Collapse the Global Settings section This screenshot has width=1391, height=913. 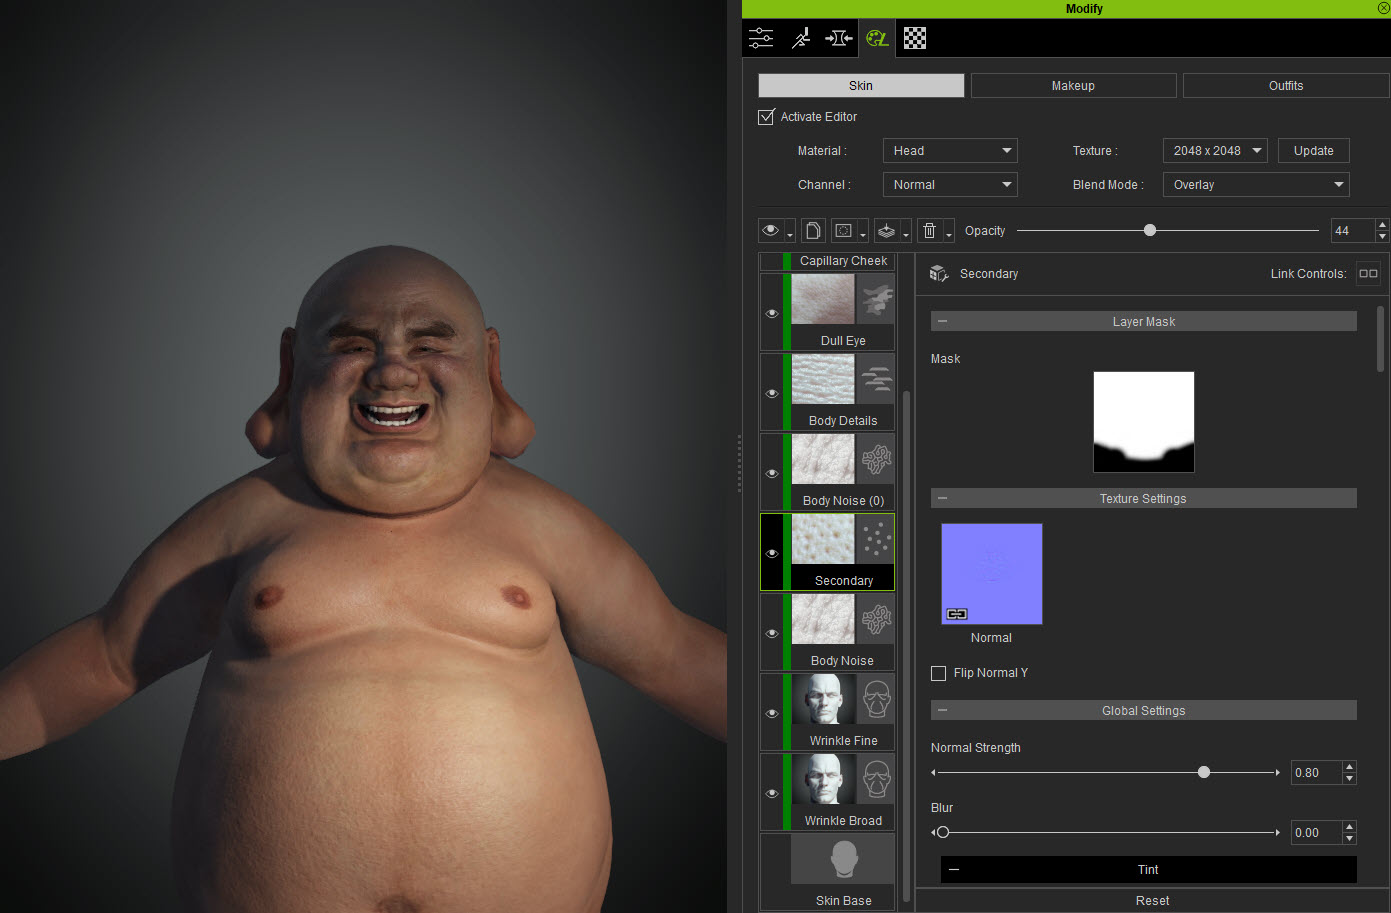[942, 710]
